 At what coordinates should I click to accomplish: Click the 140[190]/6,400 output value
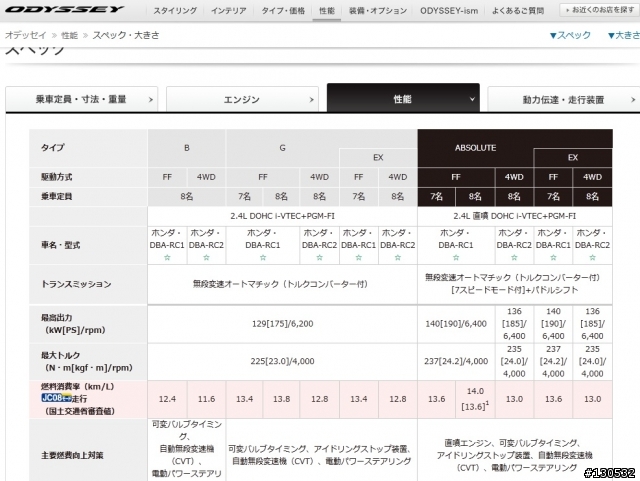(456, 324)
